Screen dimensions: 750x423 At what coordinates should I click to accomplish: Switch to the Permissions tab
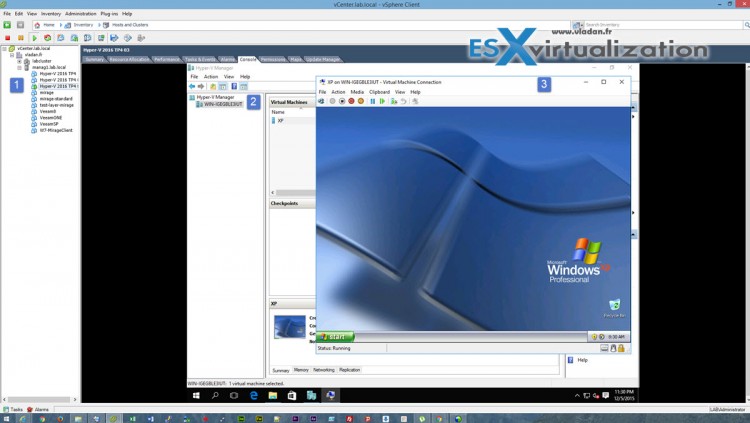(273, 59)
